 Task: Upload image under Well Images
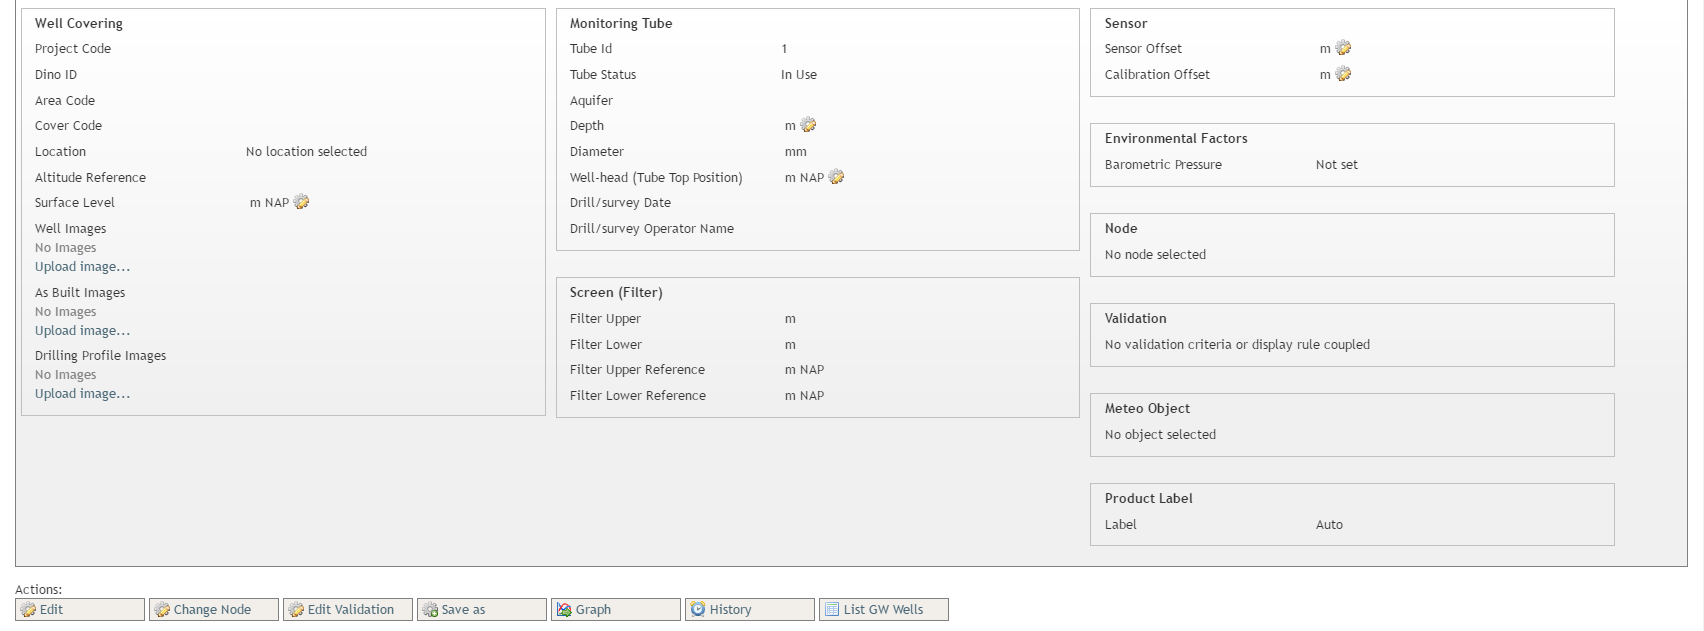pos(82,267)
